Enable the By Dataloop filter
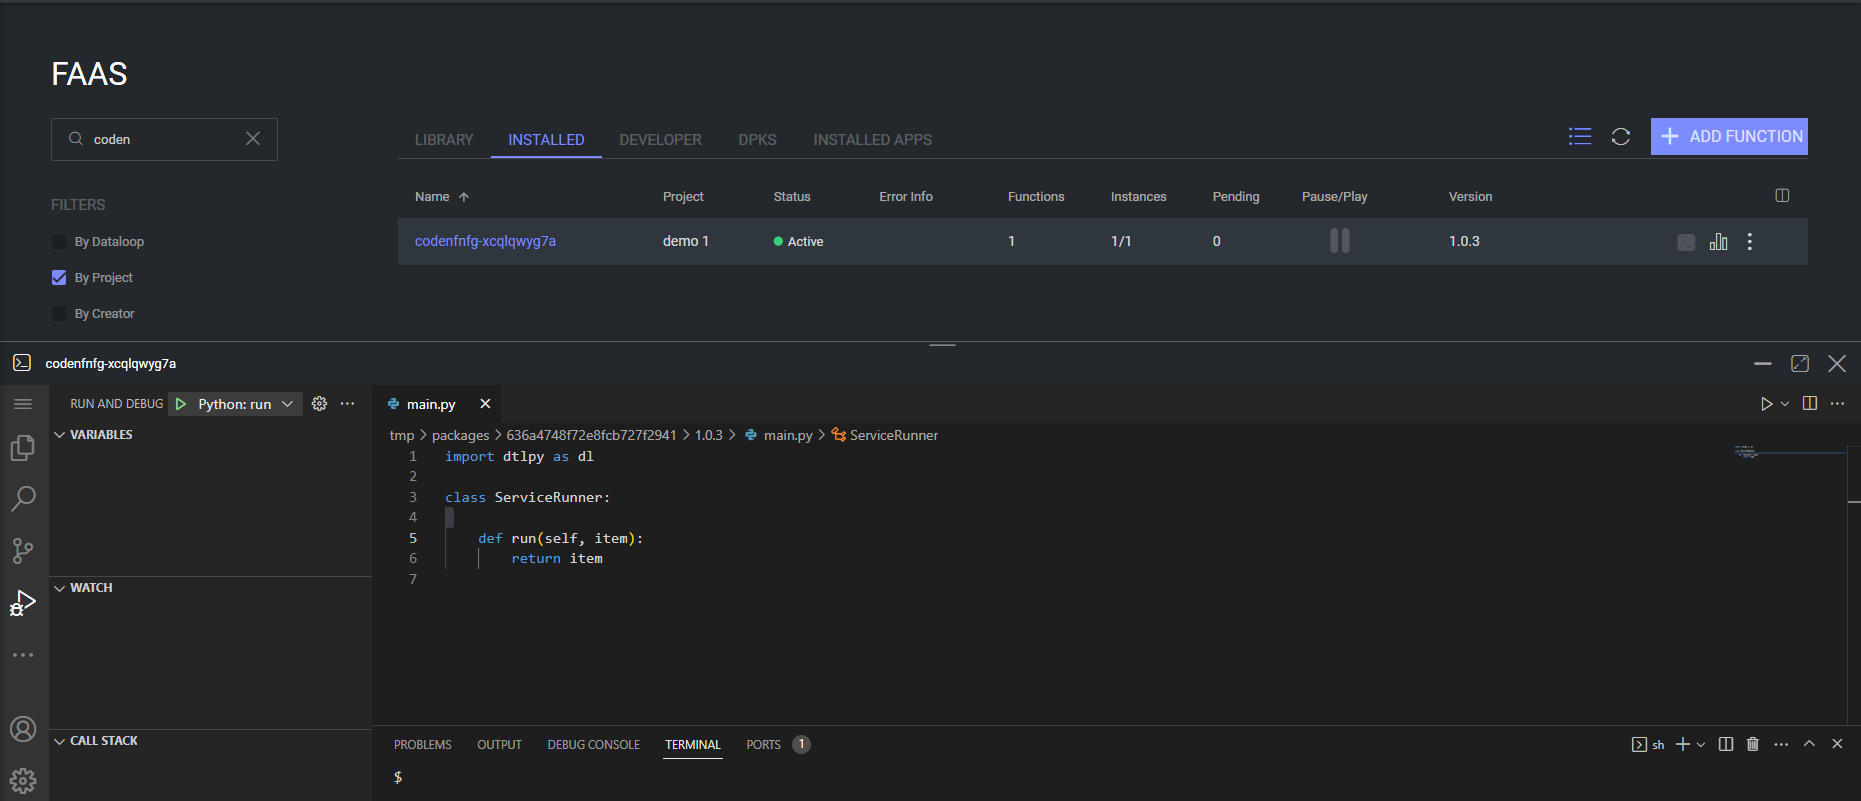Viewport: 1861px width, 801px height. tap(59, 242)
